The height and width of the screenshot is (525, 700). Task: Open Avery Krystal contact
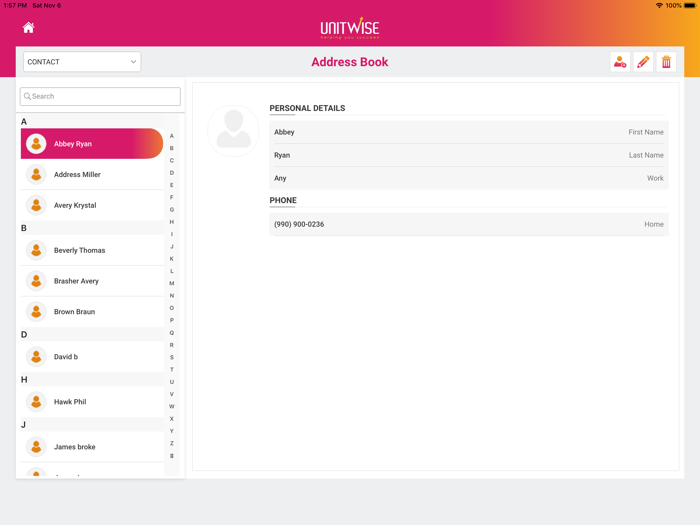(92, 205)
